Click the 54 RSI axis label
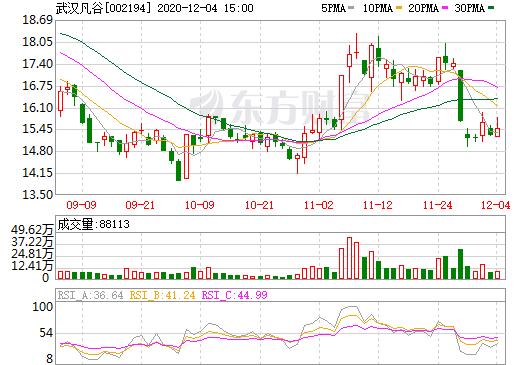520x365 pixels. (46, 333)
